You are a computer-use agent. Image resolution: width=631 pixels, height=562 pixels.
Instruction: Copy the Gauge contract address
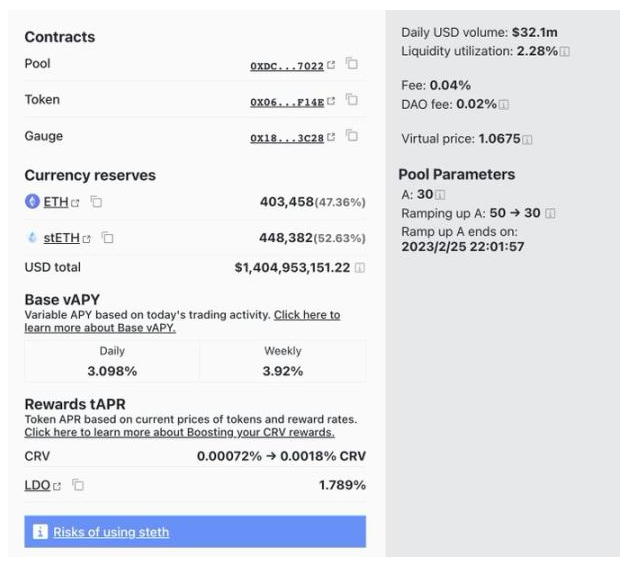pos(352,136)
